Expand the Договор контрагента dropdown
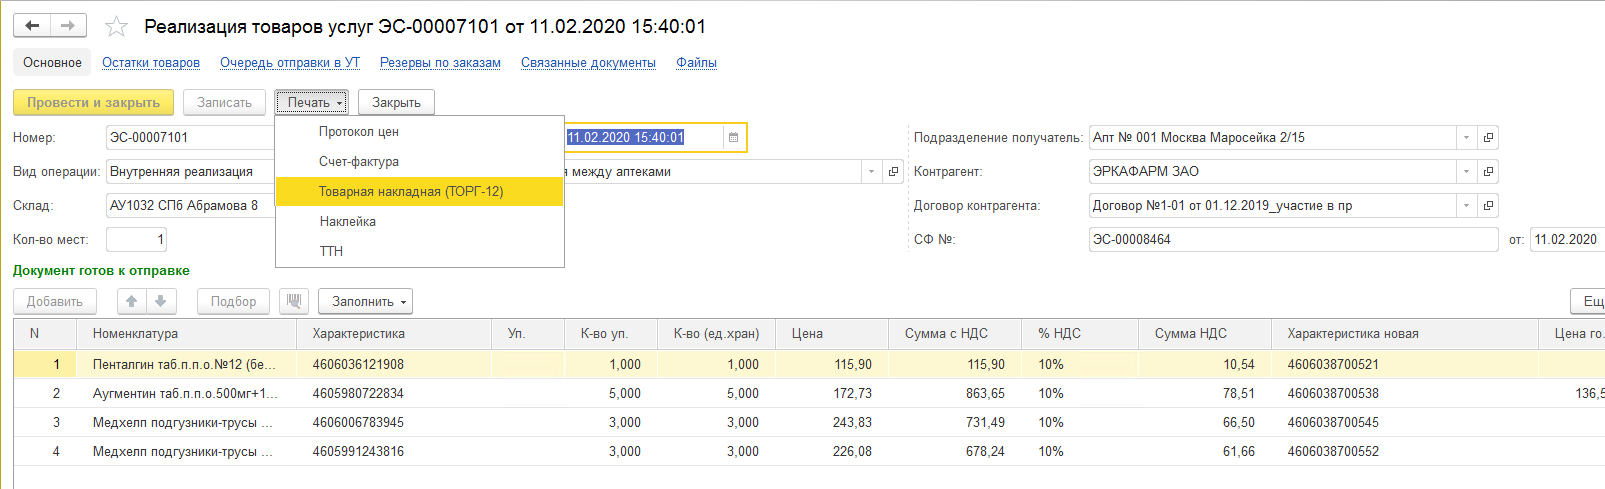 coord(1466,206)
